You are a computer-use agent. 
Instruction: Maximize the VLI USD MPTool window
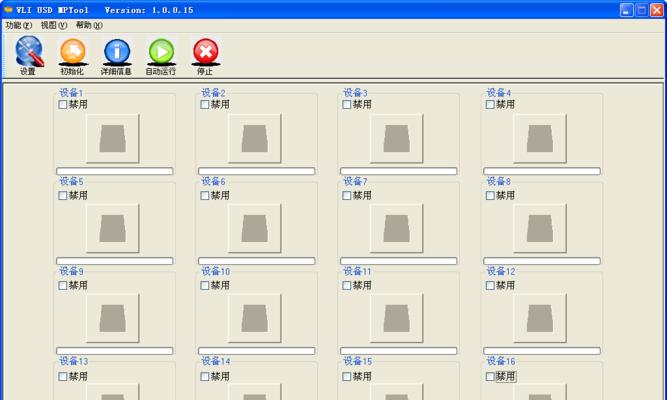click(641, 10)
